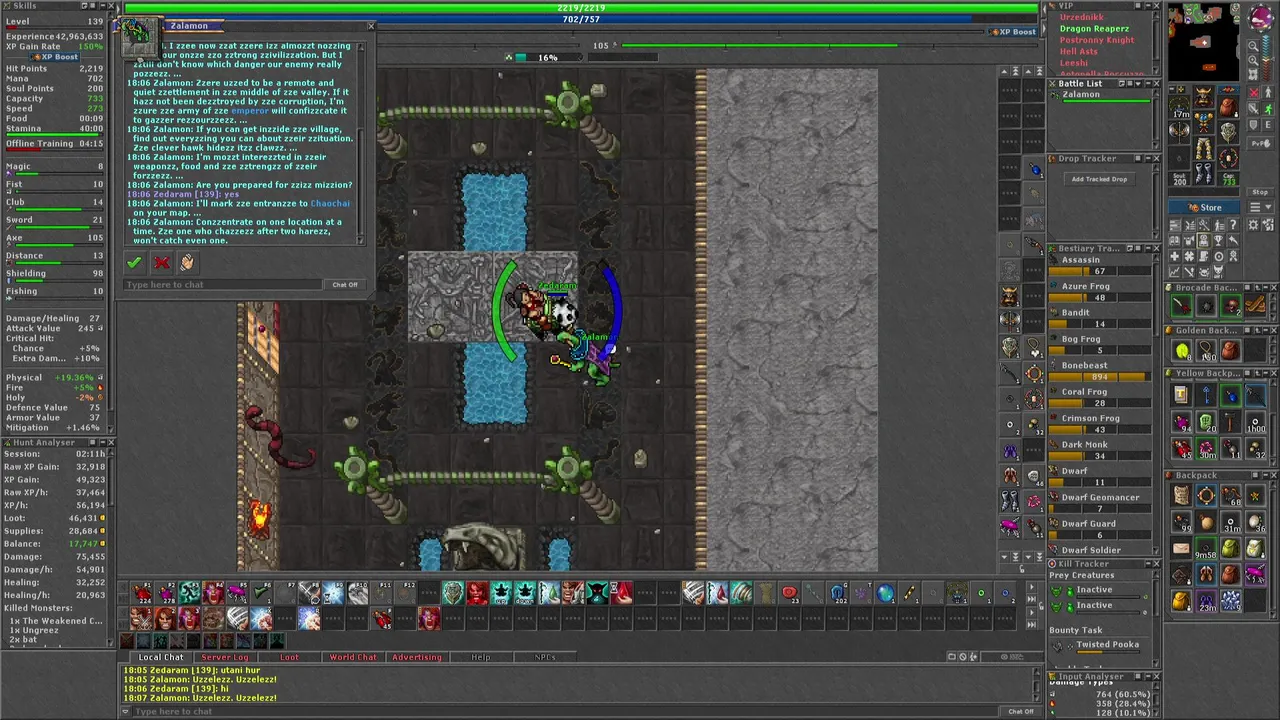
Task: Select Zalamon in the Battle List
Action: (x=1100, y=96)
